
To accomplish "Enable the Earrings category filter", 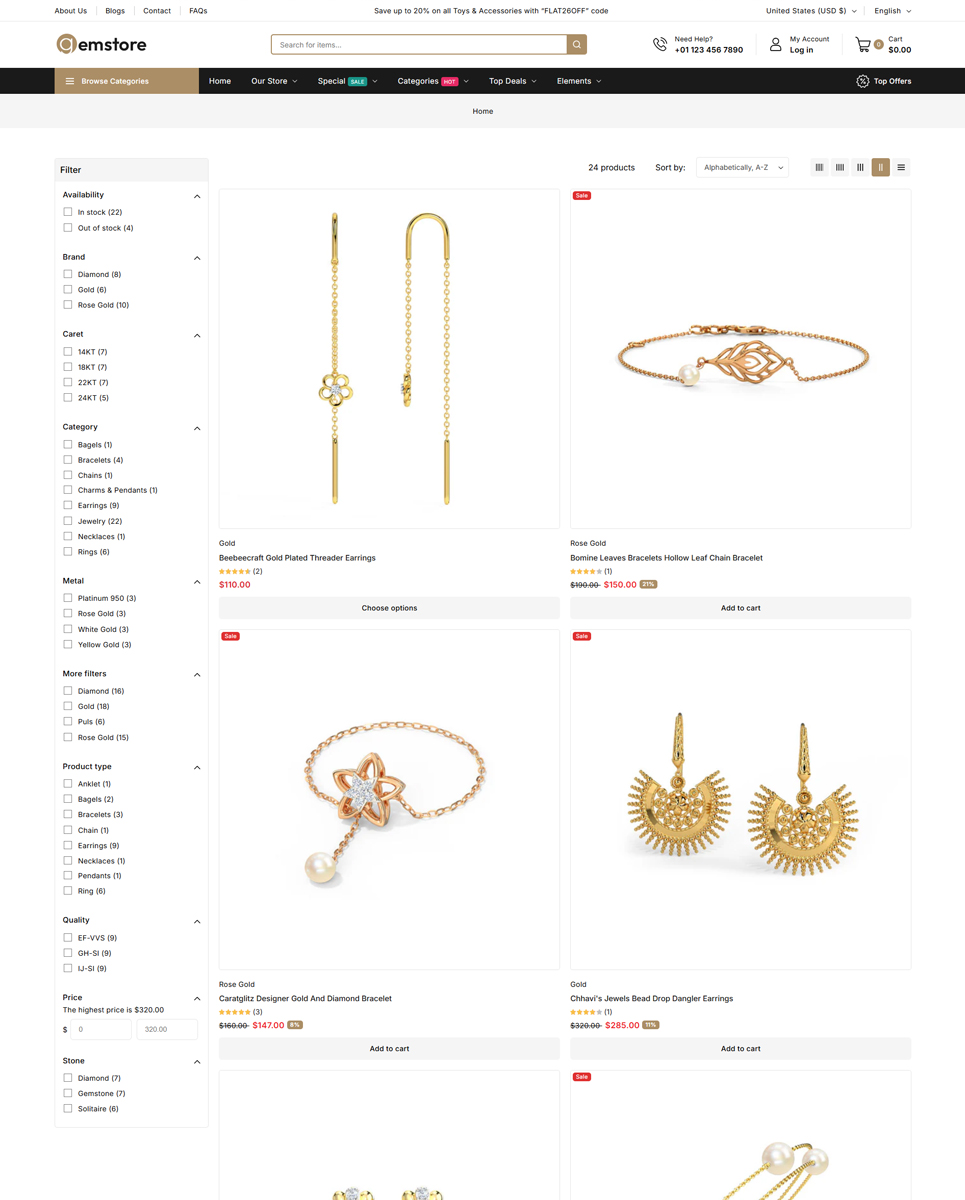I will (x=68, y=506).
